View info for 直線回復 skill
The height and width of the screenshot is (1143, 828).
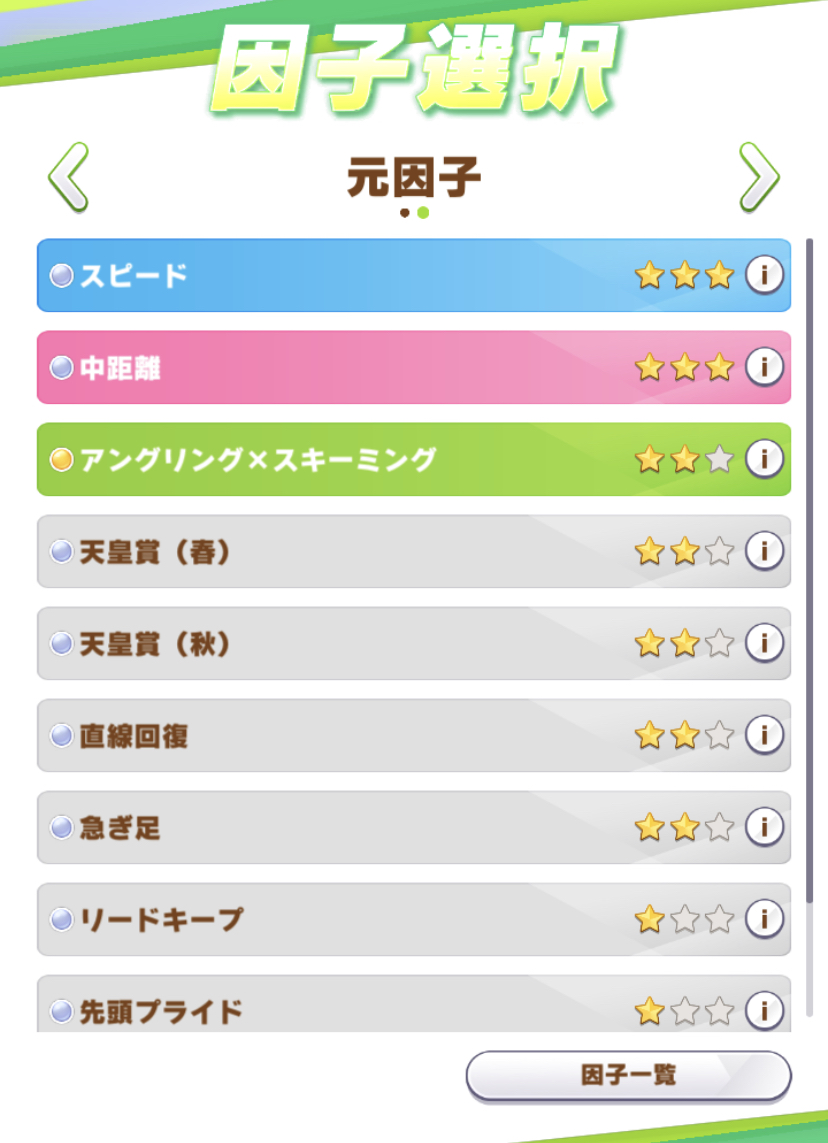point(765,735)
